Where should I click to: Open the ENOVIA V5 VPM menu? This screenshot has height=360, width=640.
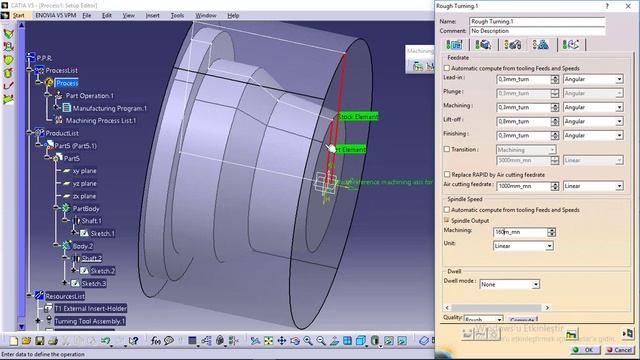(56, 16)
